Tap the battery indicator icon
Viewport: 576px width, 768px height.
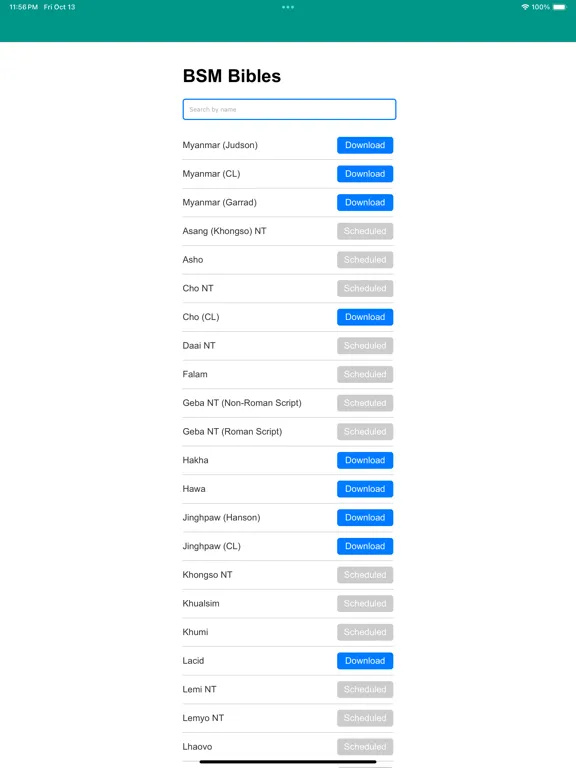pos(560,7)
